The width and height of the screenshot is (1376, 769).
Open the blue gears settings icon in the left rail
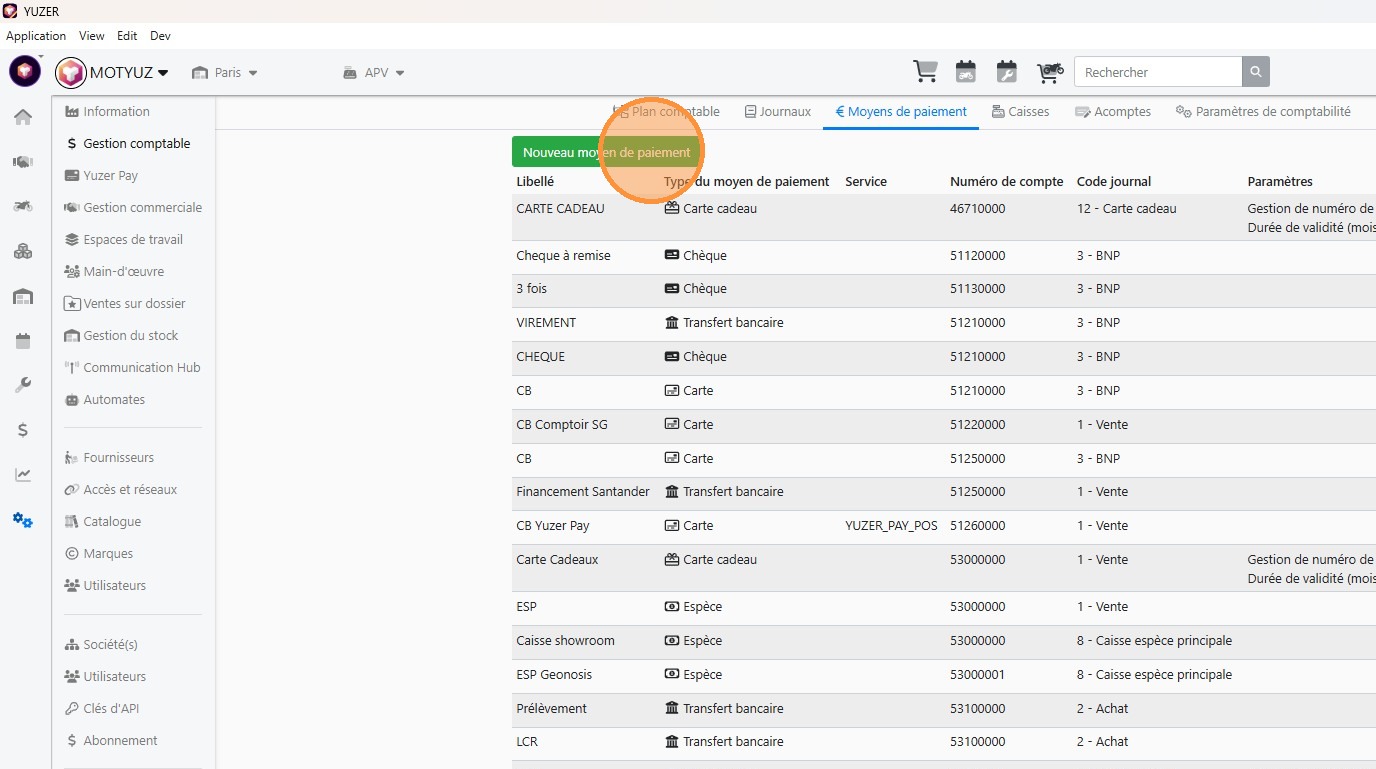(23, 520)
